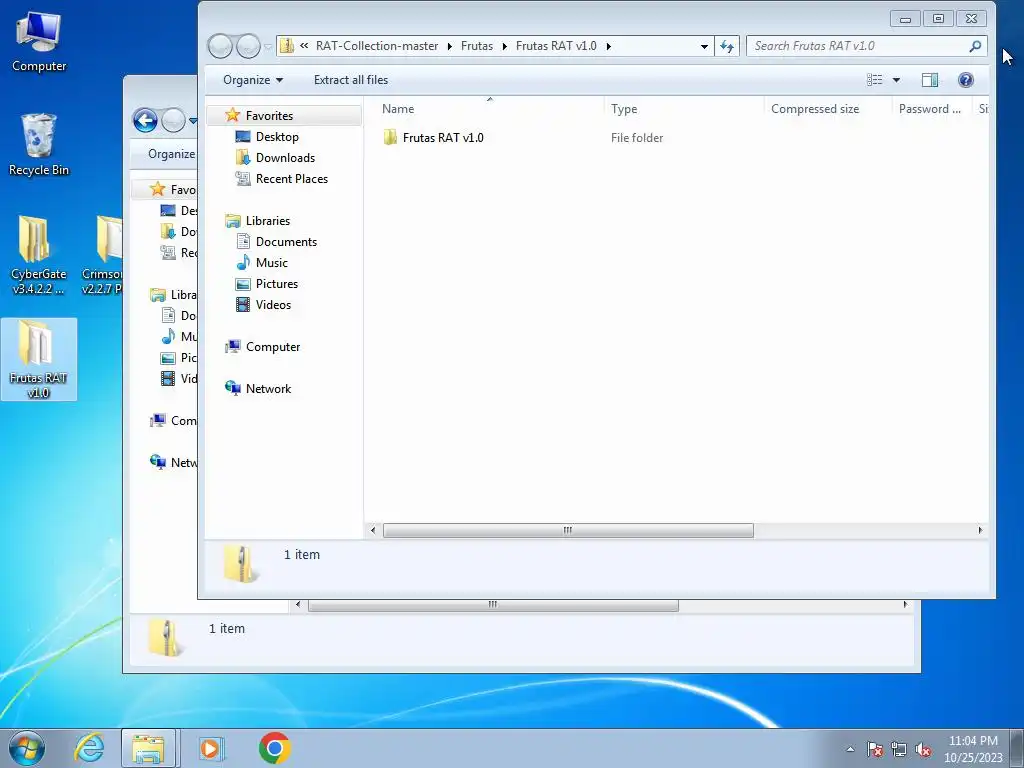Open the Recycle Bin desktop icon

[x=39, y=145]
